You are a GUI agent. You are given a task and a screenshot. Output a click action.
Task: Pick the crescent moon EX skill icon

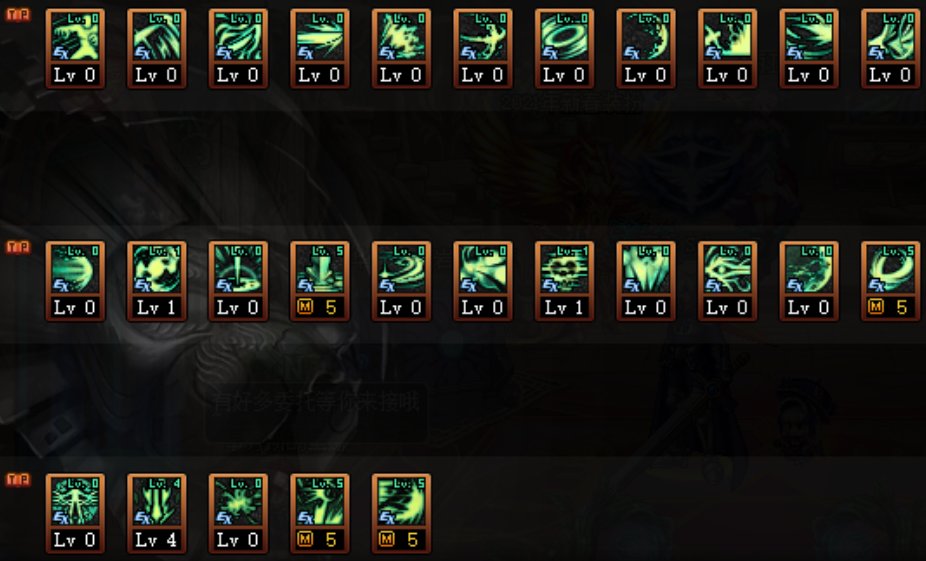[x=645, y=37]
